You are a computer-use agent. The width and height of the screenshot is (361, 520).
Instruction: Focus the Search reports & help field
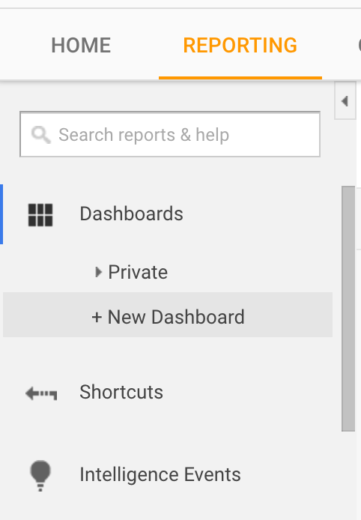[x=170, y=134]
